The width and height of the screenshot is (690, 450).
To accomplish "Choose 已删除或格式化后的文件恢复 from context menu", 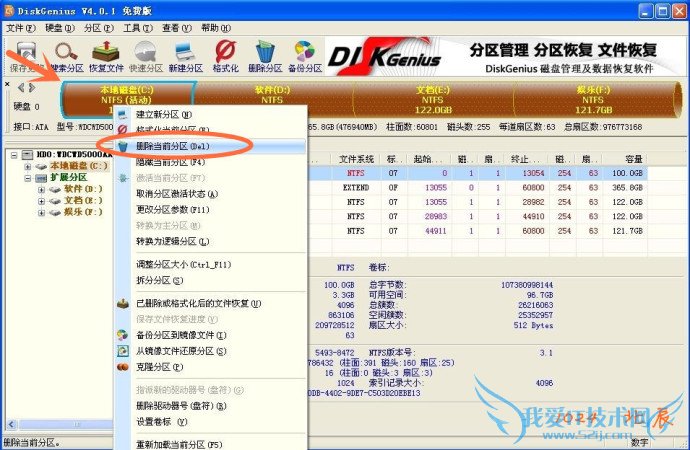I will tap(210, 304).
